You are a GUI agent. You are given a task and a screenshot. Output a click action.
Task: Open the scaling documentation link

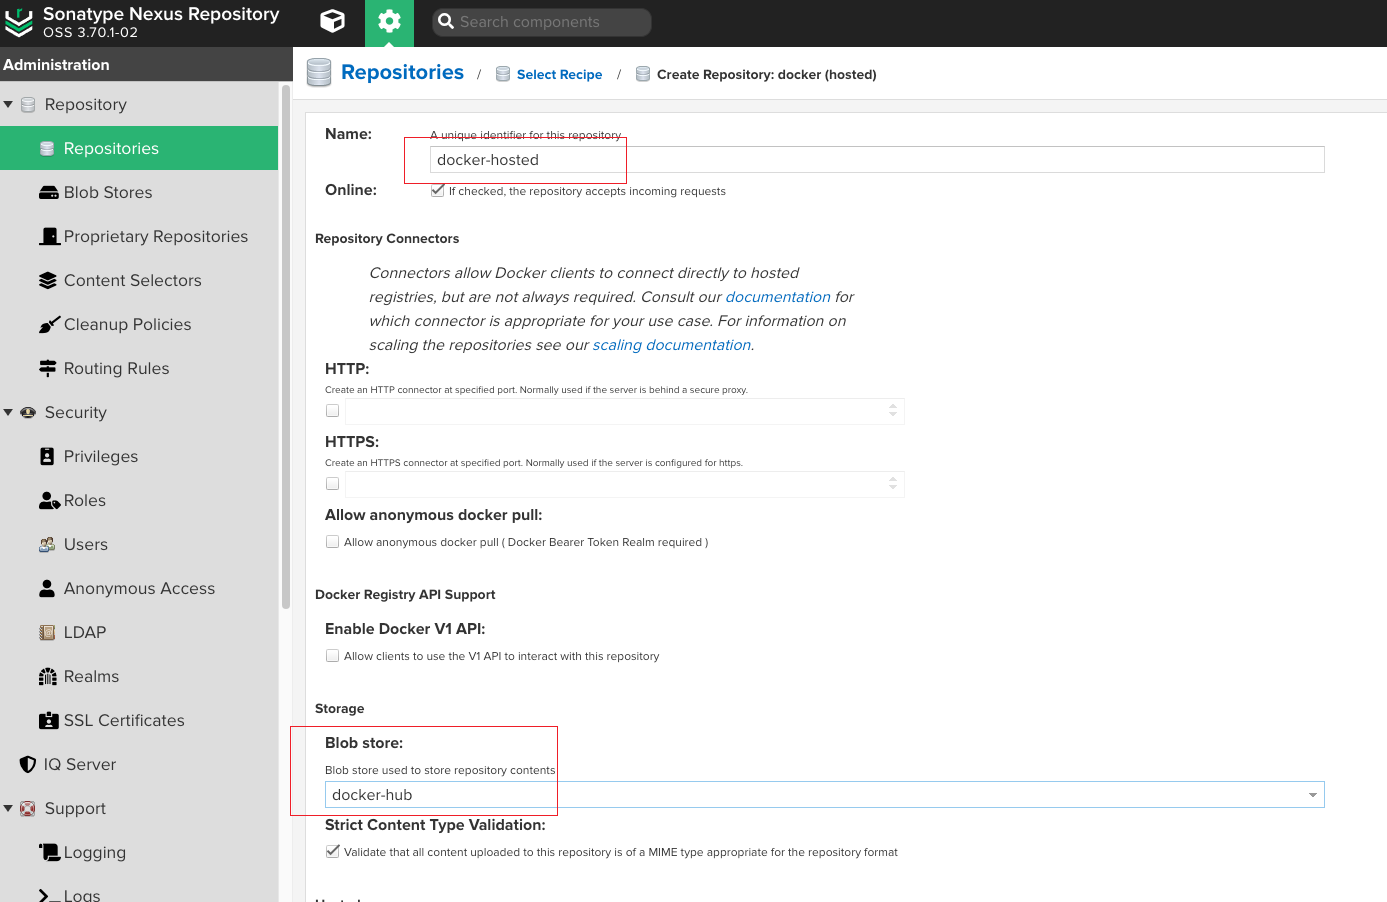tap(672, 345)
